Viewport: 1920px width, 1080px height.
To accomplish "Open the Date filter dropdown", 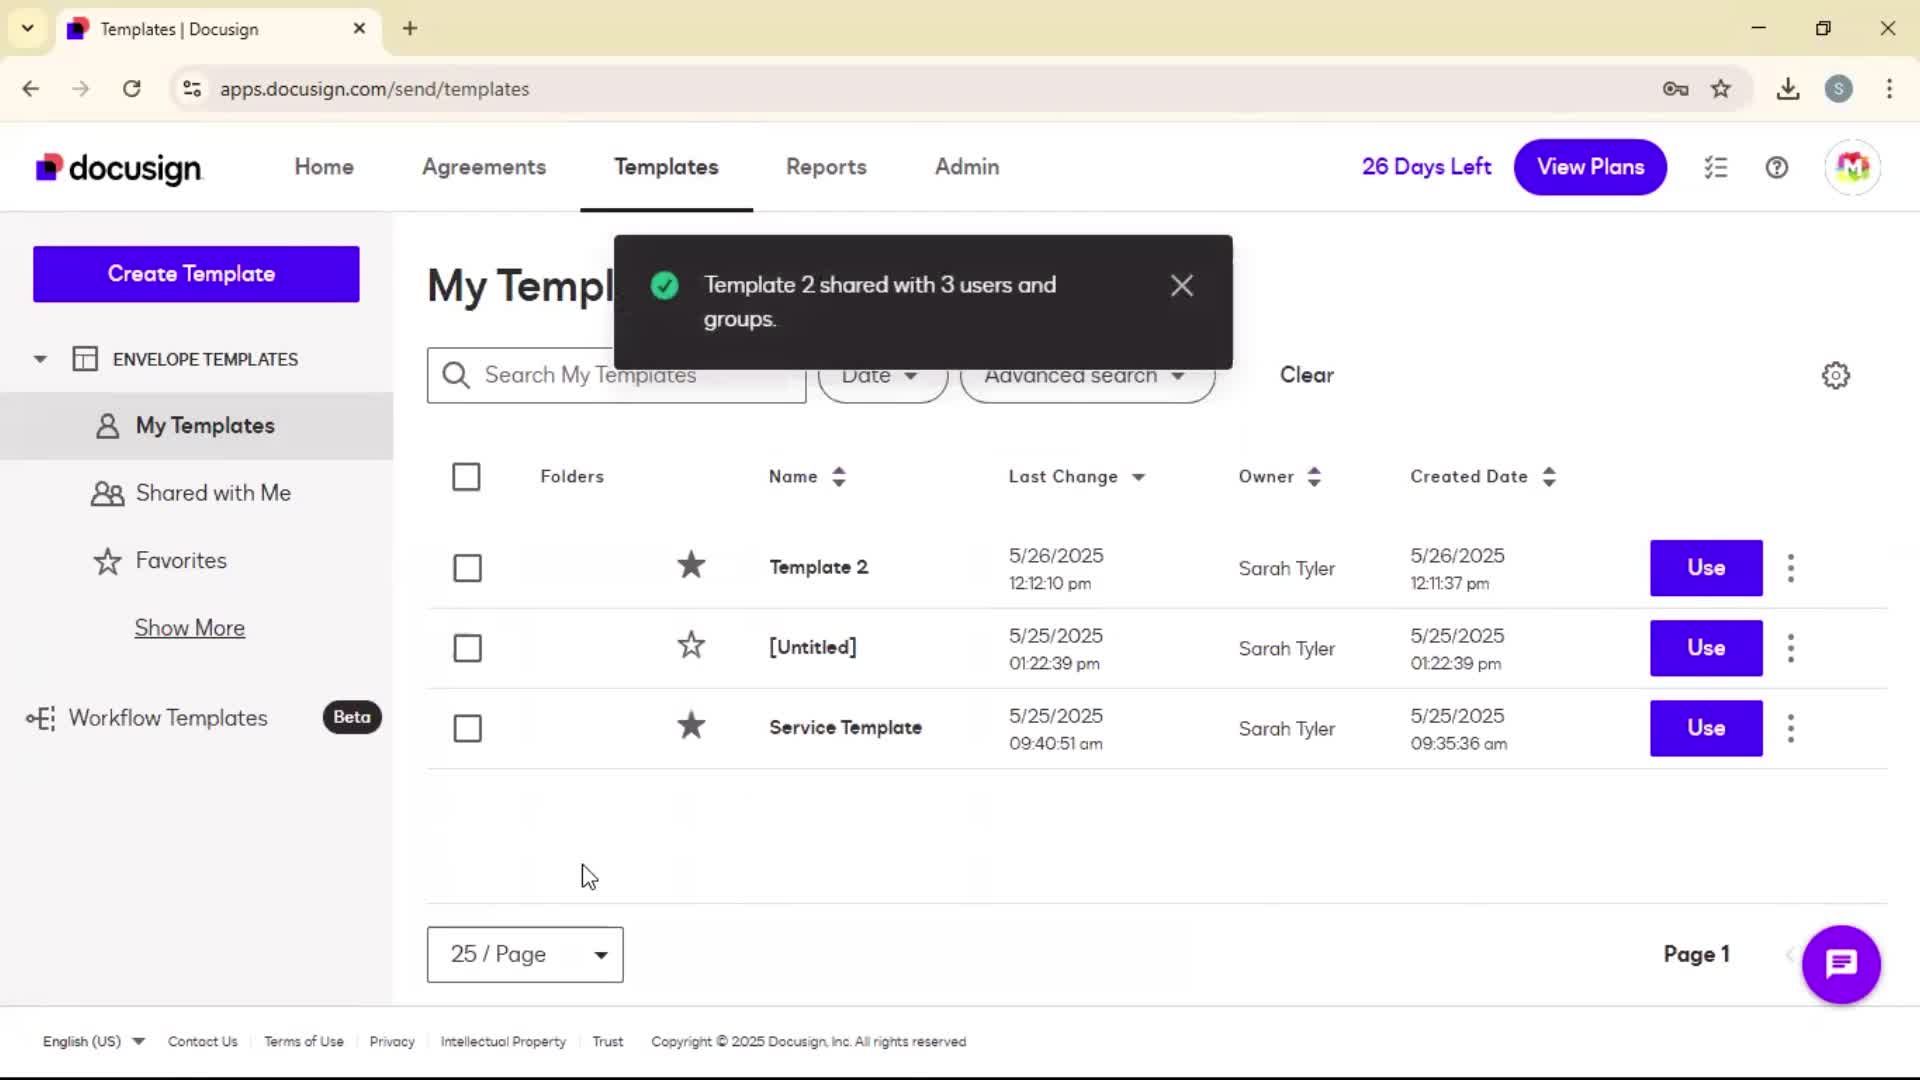I will click(x=882, y=376).
